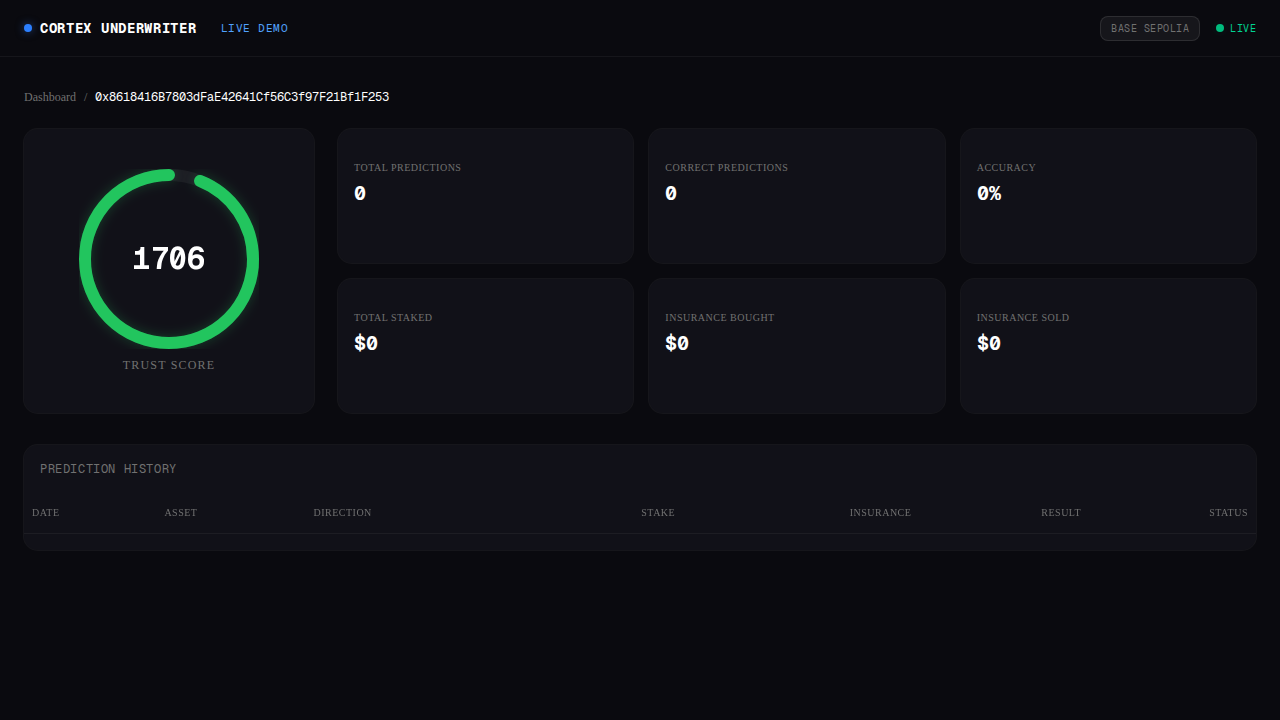Sort table by Status column
This screenshot has width=1280, height=720.
[1228, 513]
